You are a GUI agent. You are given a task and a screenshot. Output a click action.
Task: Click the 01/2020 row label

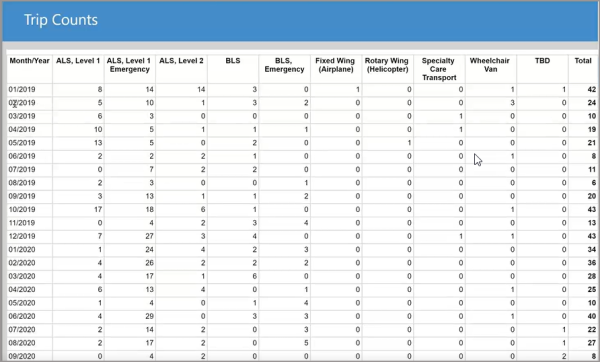[x=22, y=249]
